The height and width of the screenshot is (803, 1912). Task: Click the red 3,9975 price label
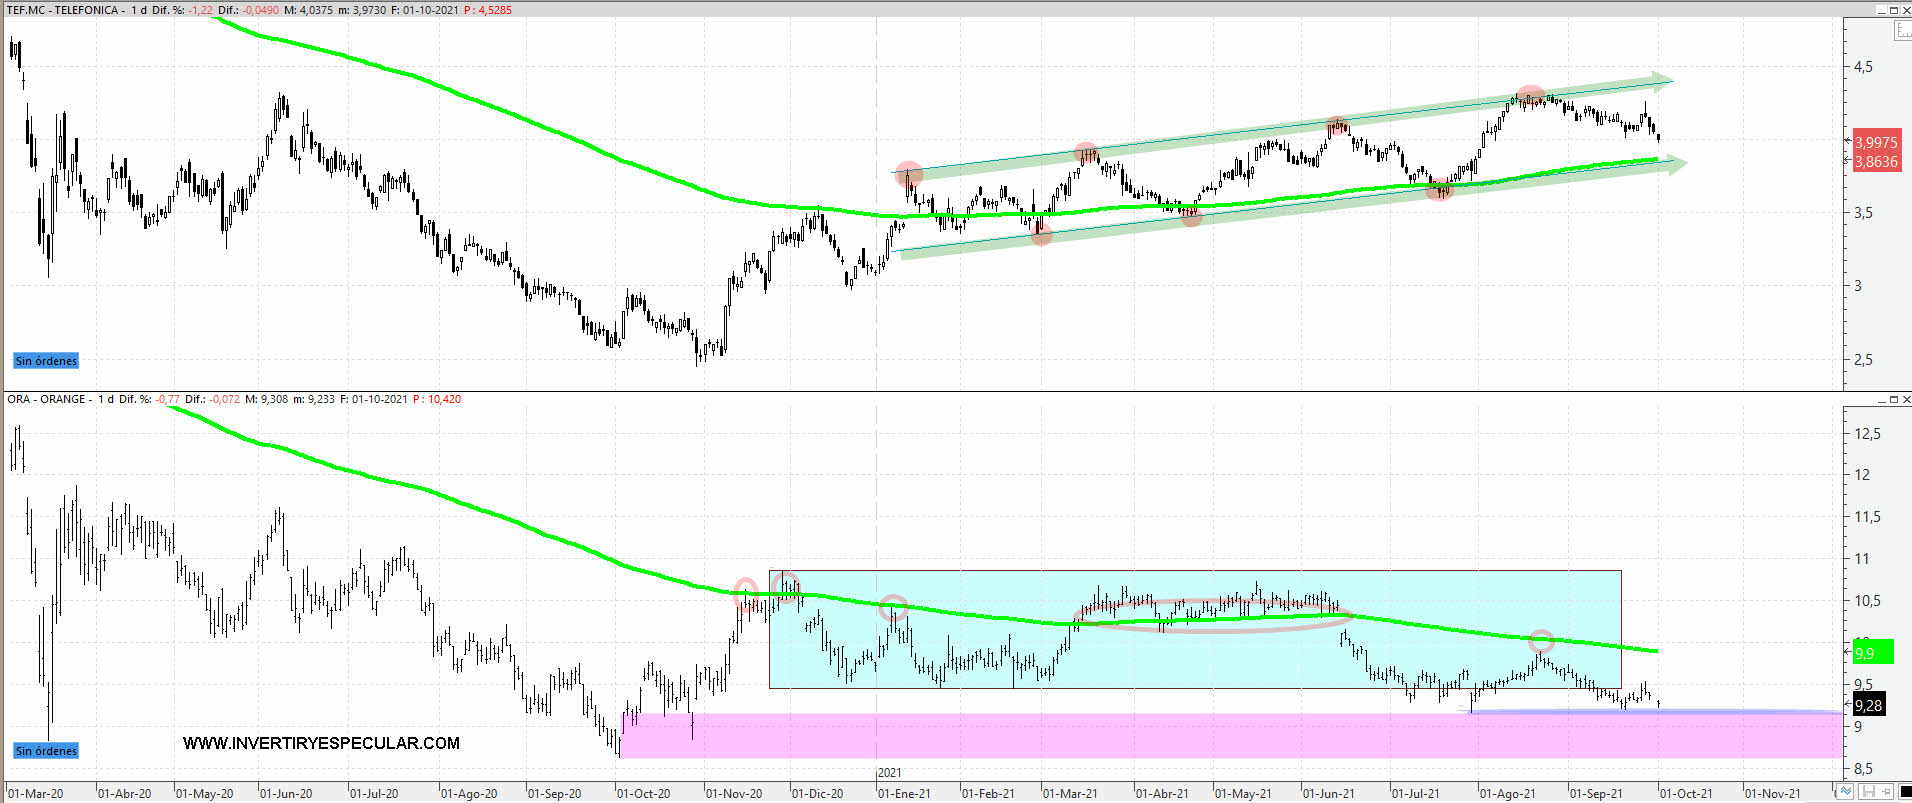point(1876,143)
